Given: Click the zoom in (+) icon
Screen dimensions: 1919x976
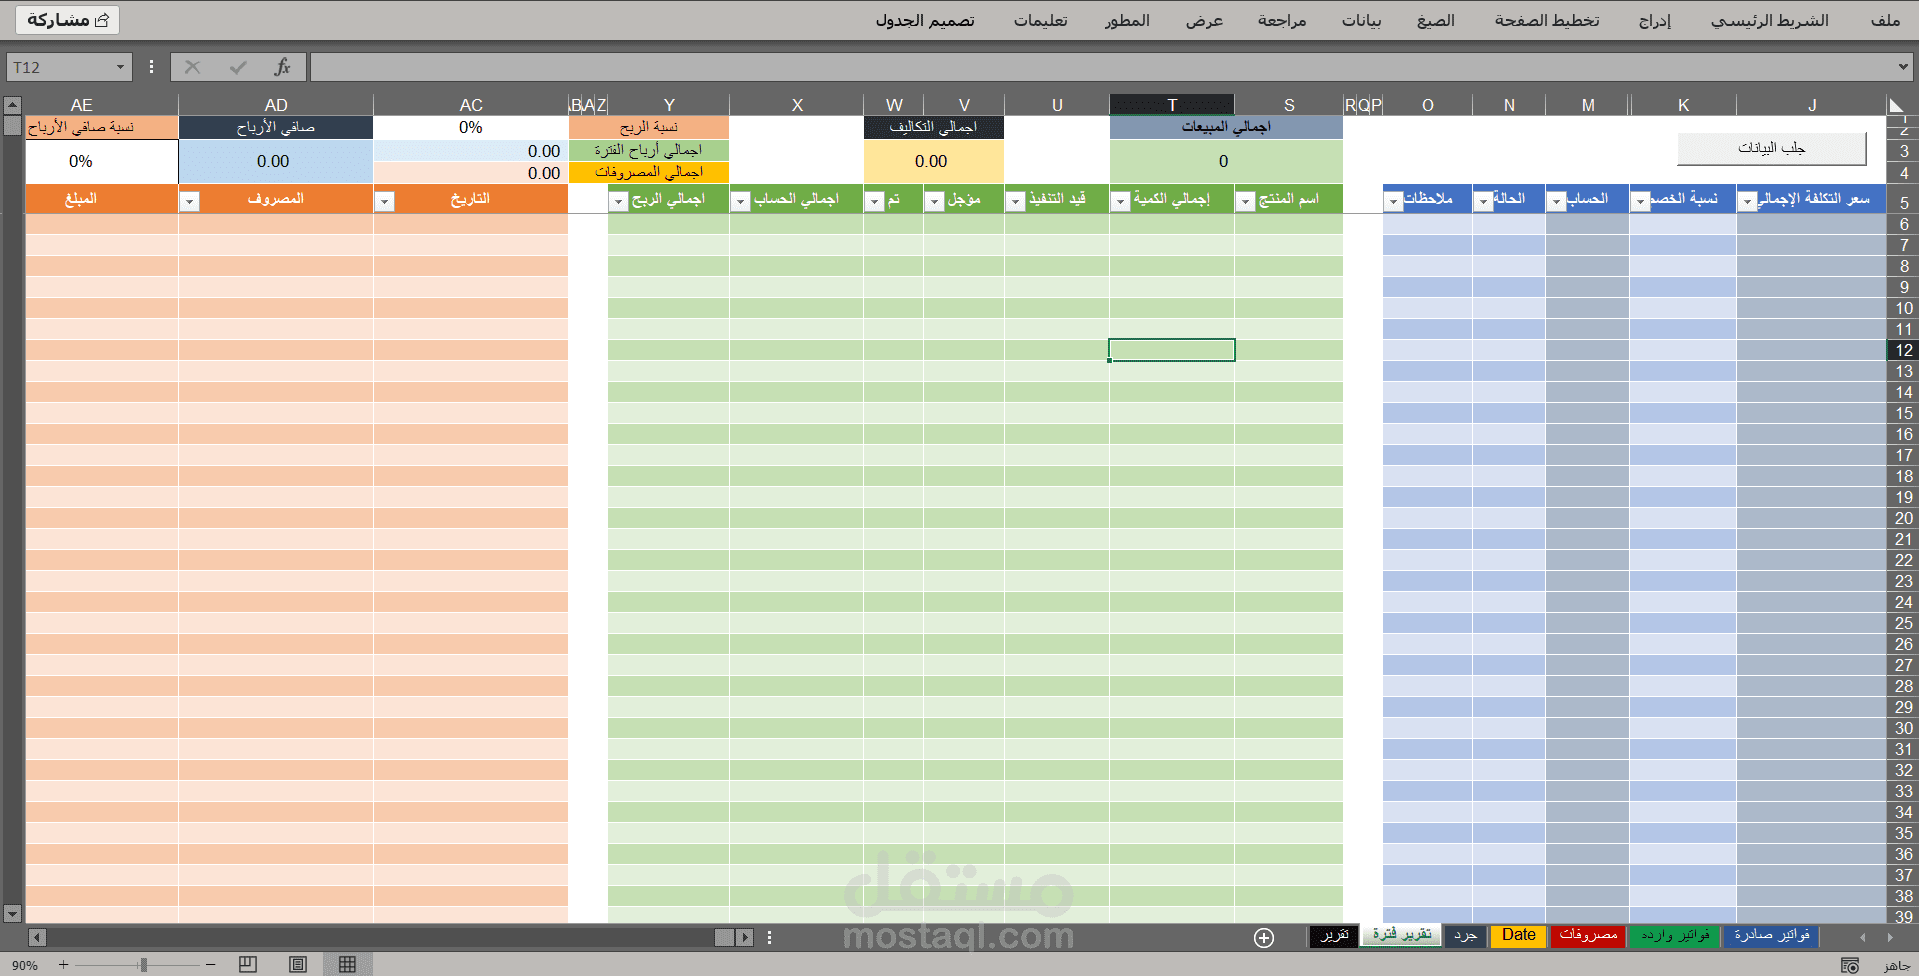Looking at the screenshot, I should 61,964.
